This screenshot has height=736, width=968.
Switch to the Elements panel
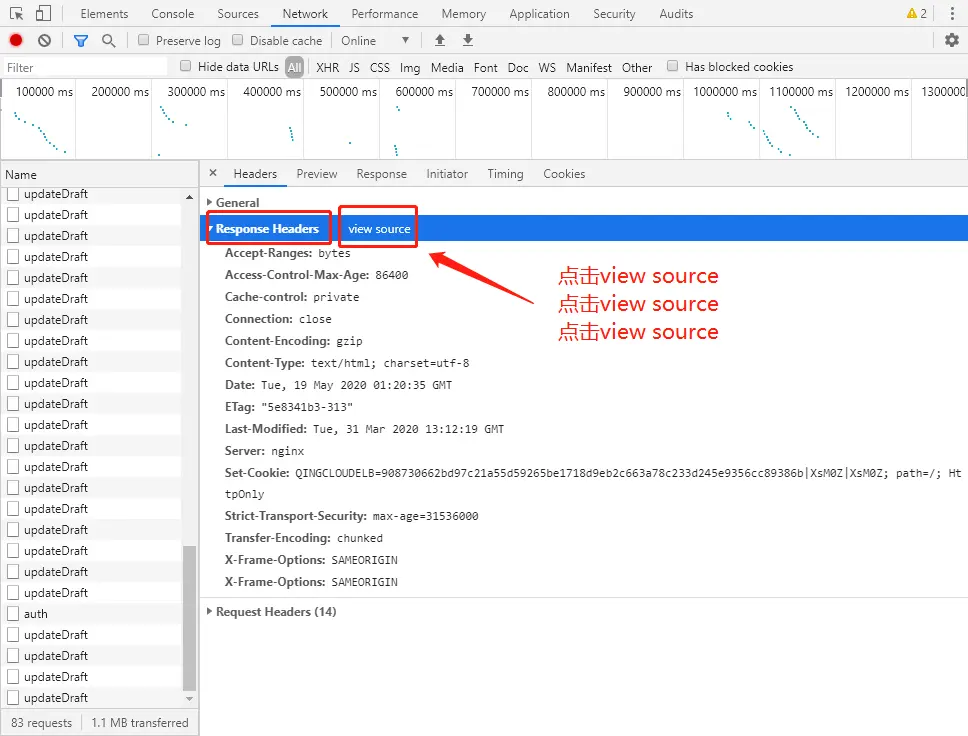(x=104, y=14)
